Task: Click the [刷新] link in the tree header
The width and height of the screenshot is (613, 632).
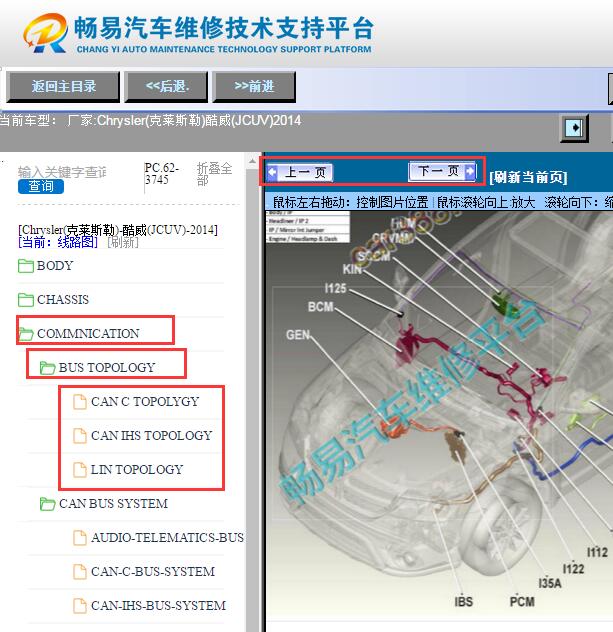Action: [123, 242]
